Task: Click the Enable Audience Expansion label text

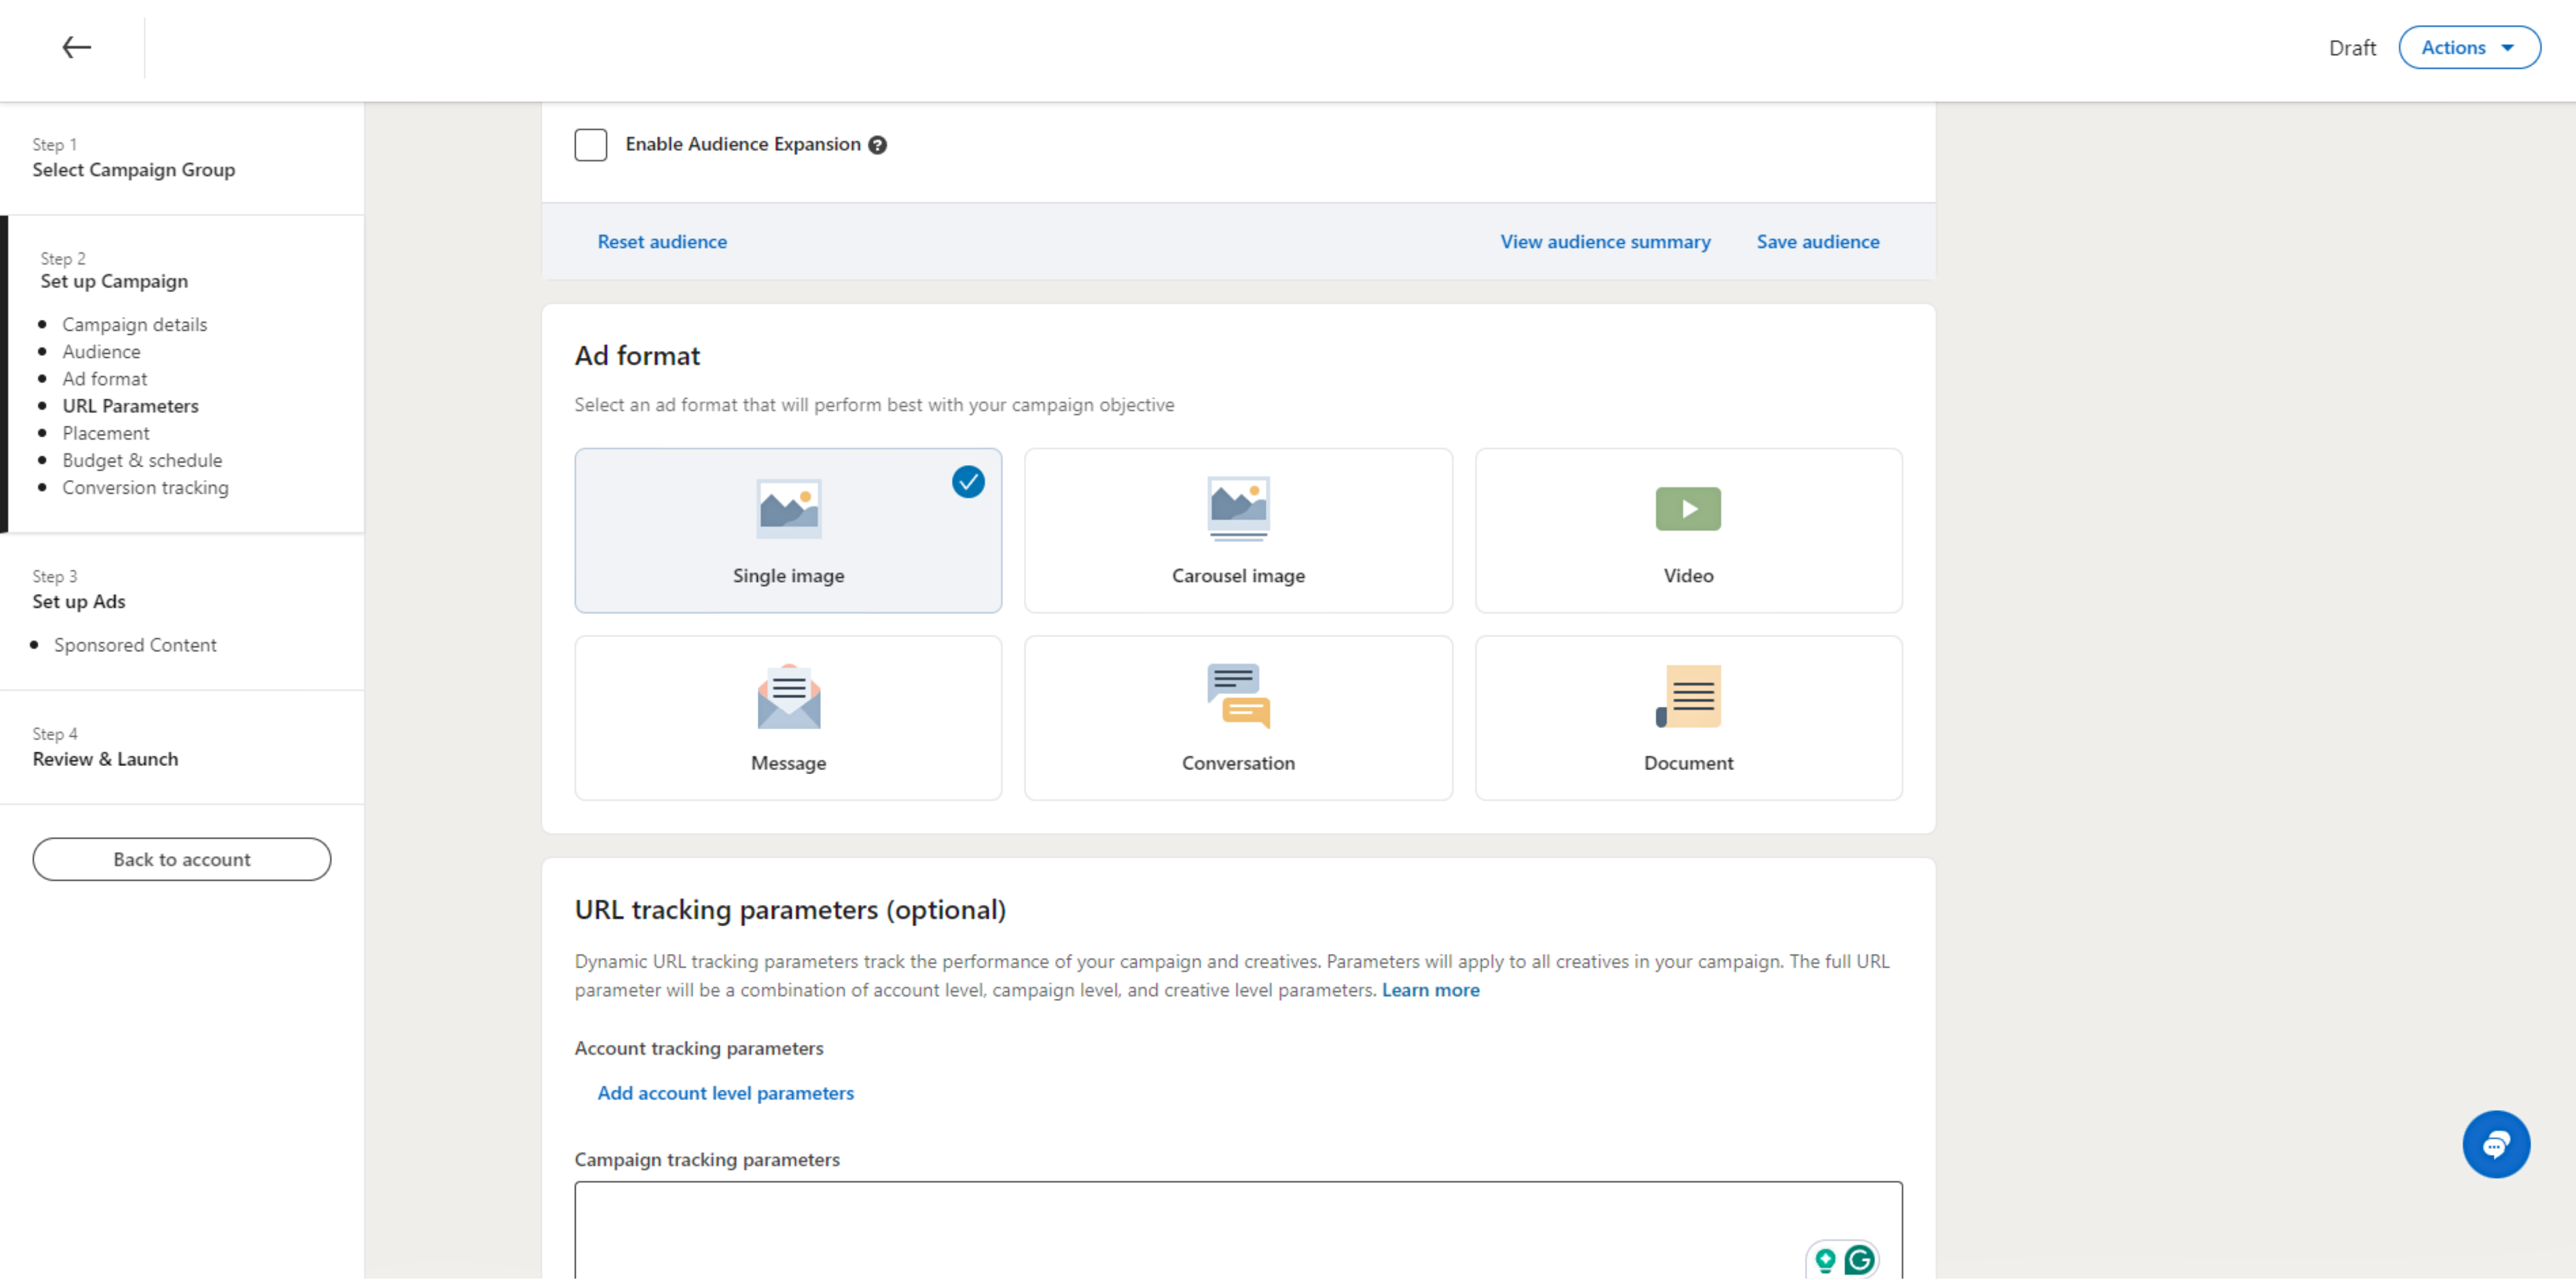Action: coord(743,144)
